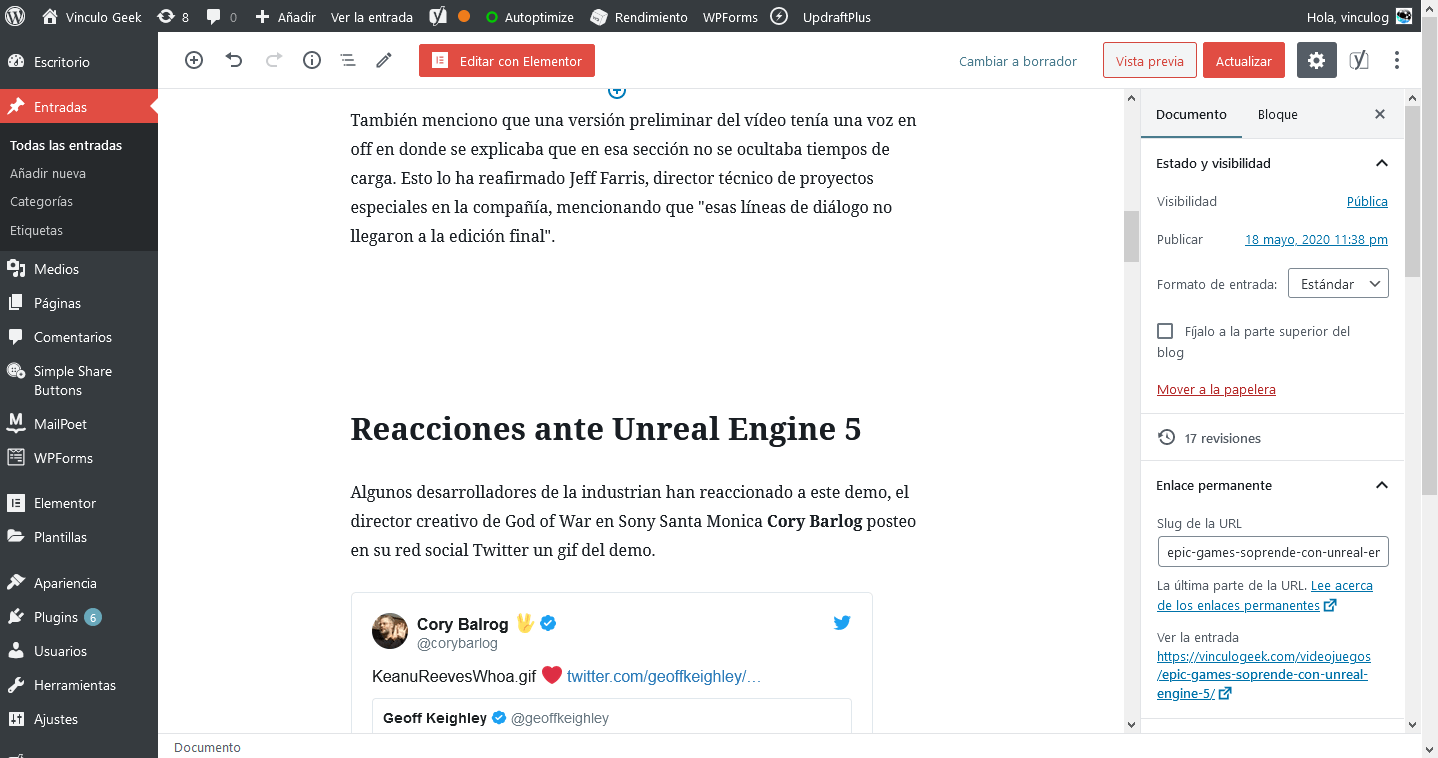Open the Formato de entrada dropdown

[1338, 284]
